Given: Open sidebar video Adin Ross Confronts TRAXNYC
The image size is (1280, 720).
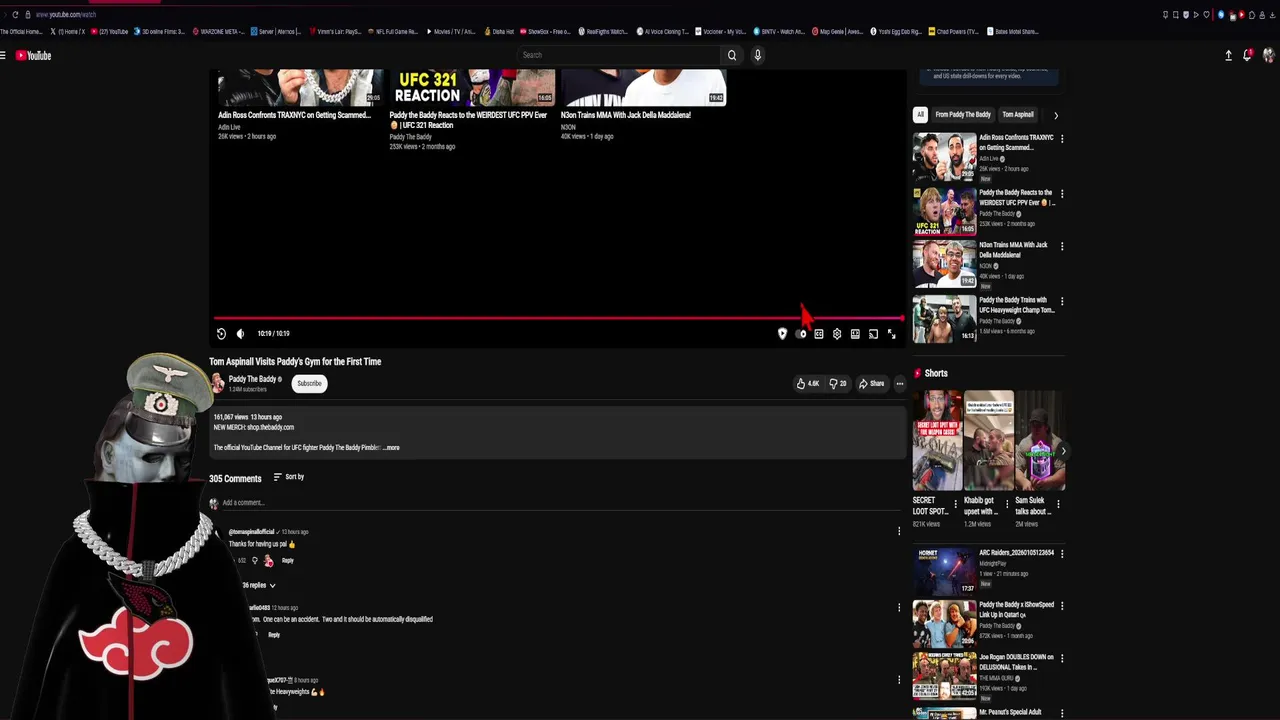Looking at the screenshot, I should [x=944, y=156].
